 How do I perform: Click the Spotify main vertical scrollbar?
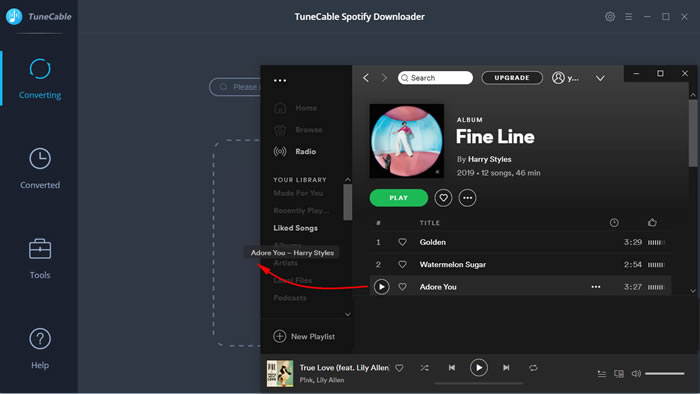point(693,134)
